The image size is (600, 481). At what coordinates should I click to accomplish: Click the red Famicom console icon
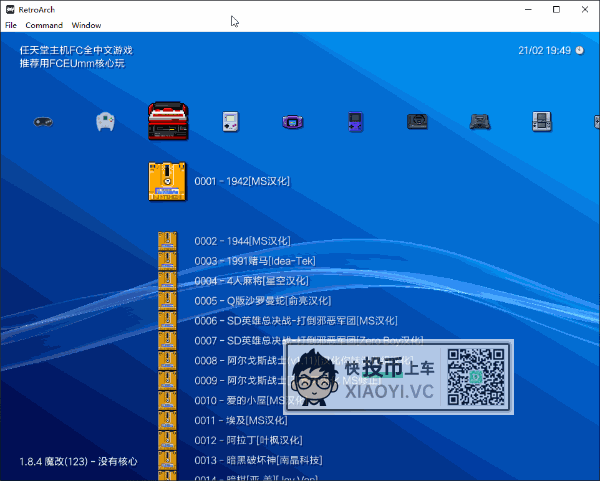tap(168, 122)
